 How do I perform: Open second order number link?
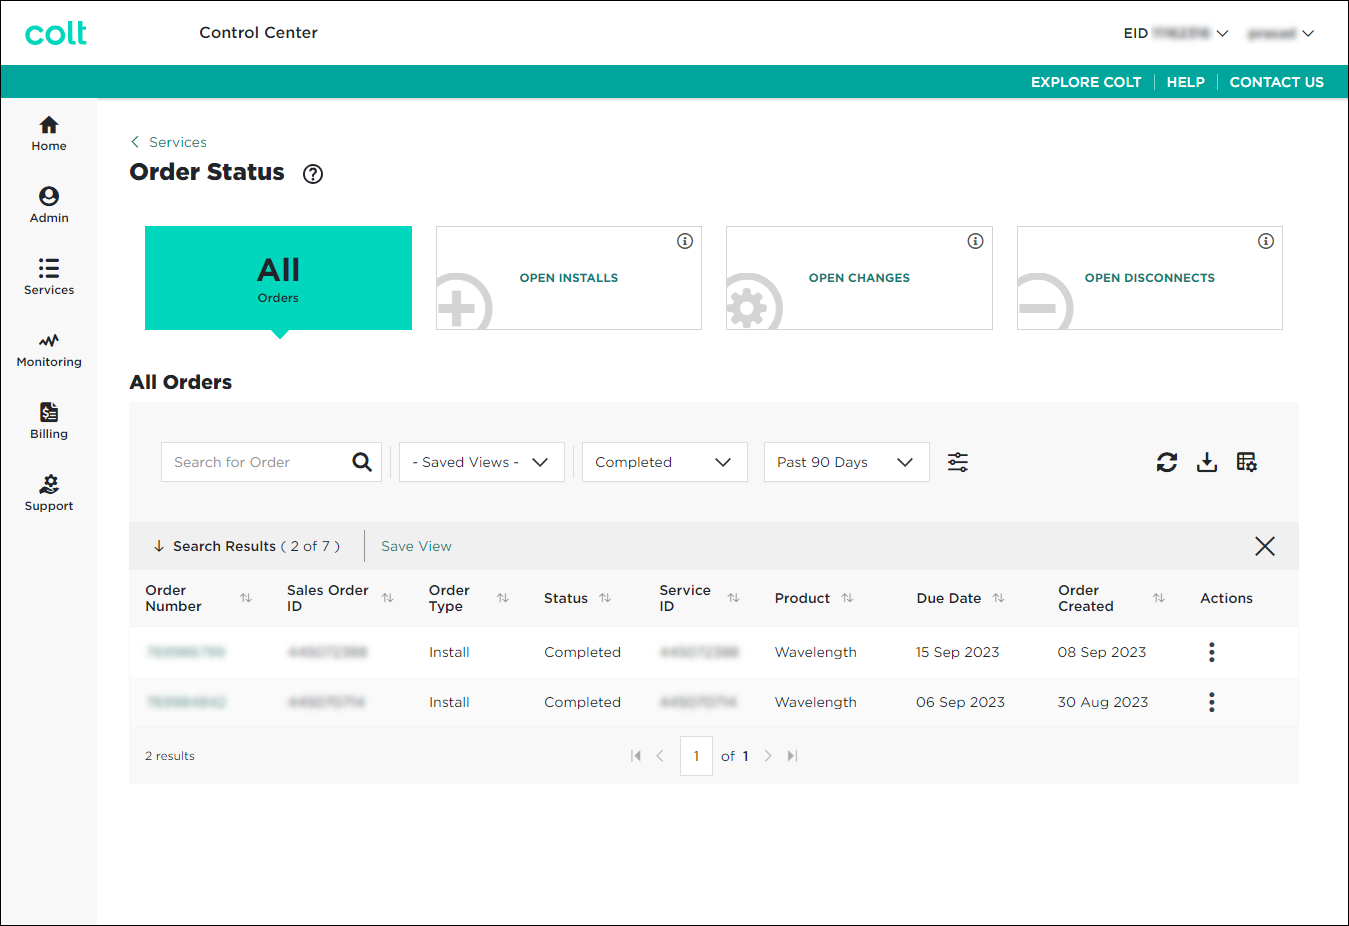186,702
